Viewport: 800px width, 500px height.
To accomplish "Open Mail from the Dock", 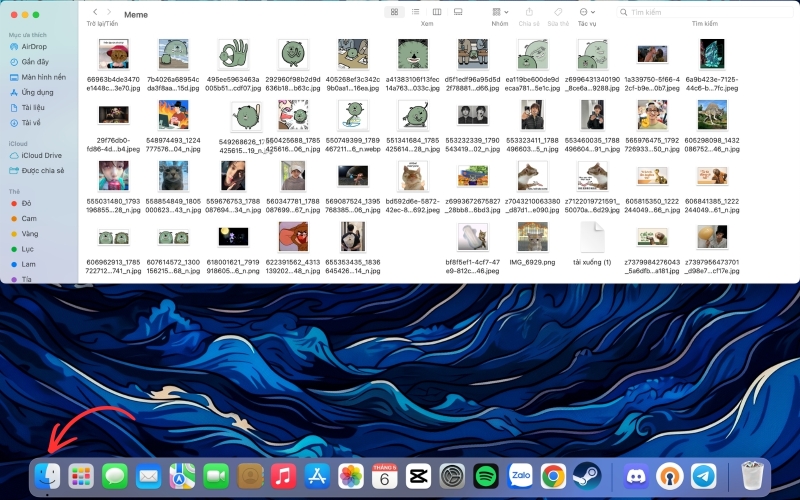I will [148, 477].
